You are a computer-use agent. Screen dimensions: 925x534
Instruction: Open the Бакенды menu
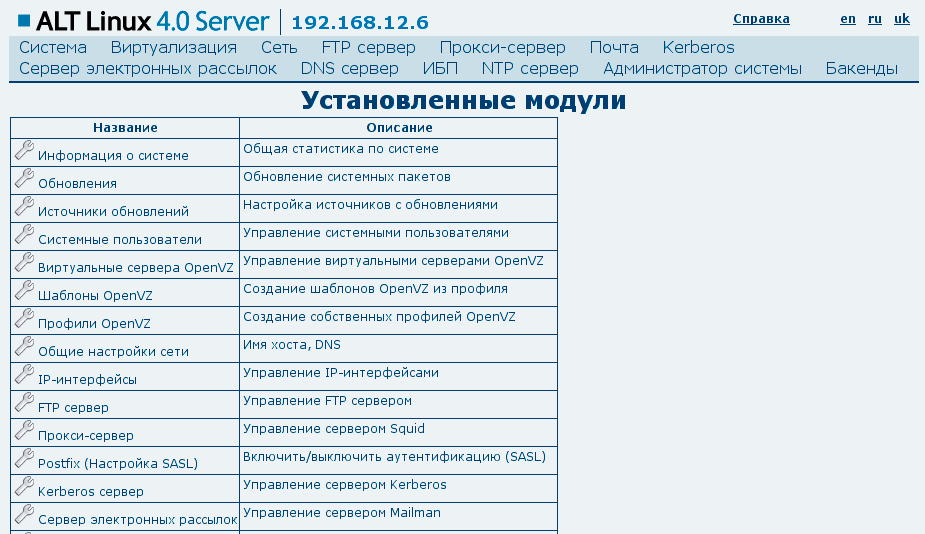[x=862, y=68]
